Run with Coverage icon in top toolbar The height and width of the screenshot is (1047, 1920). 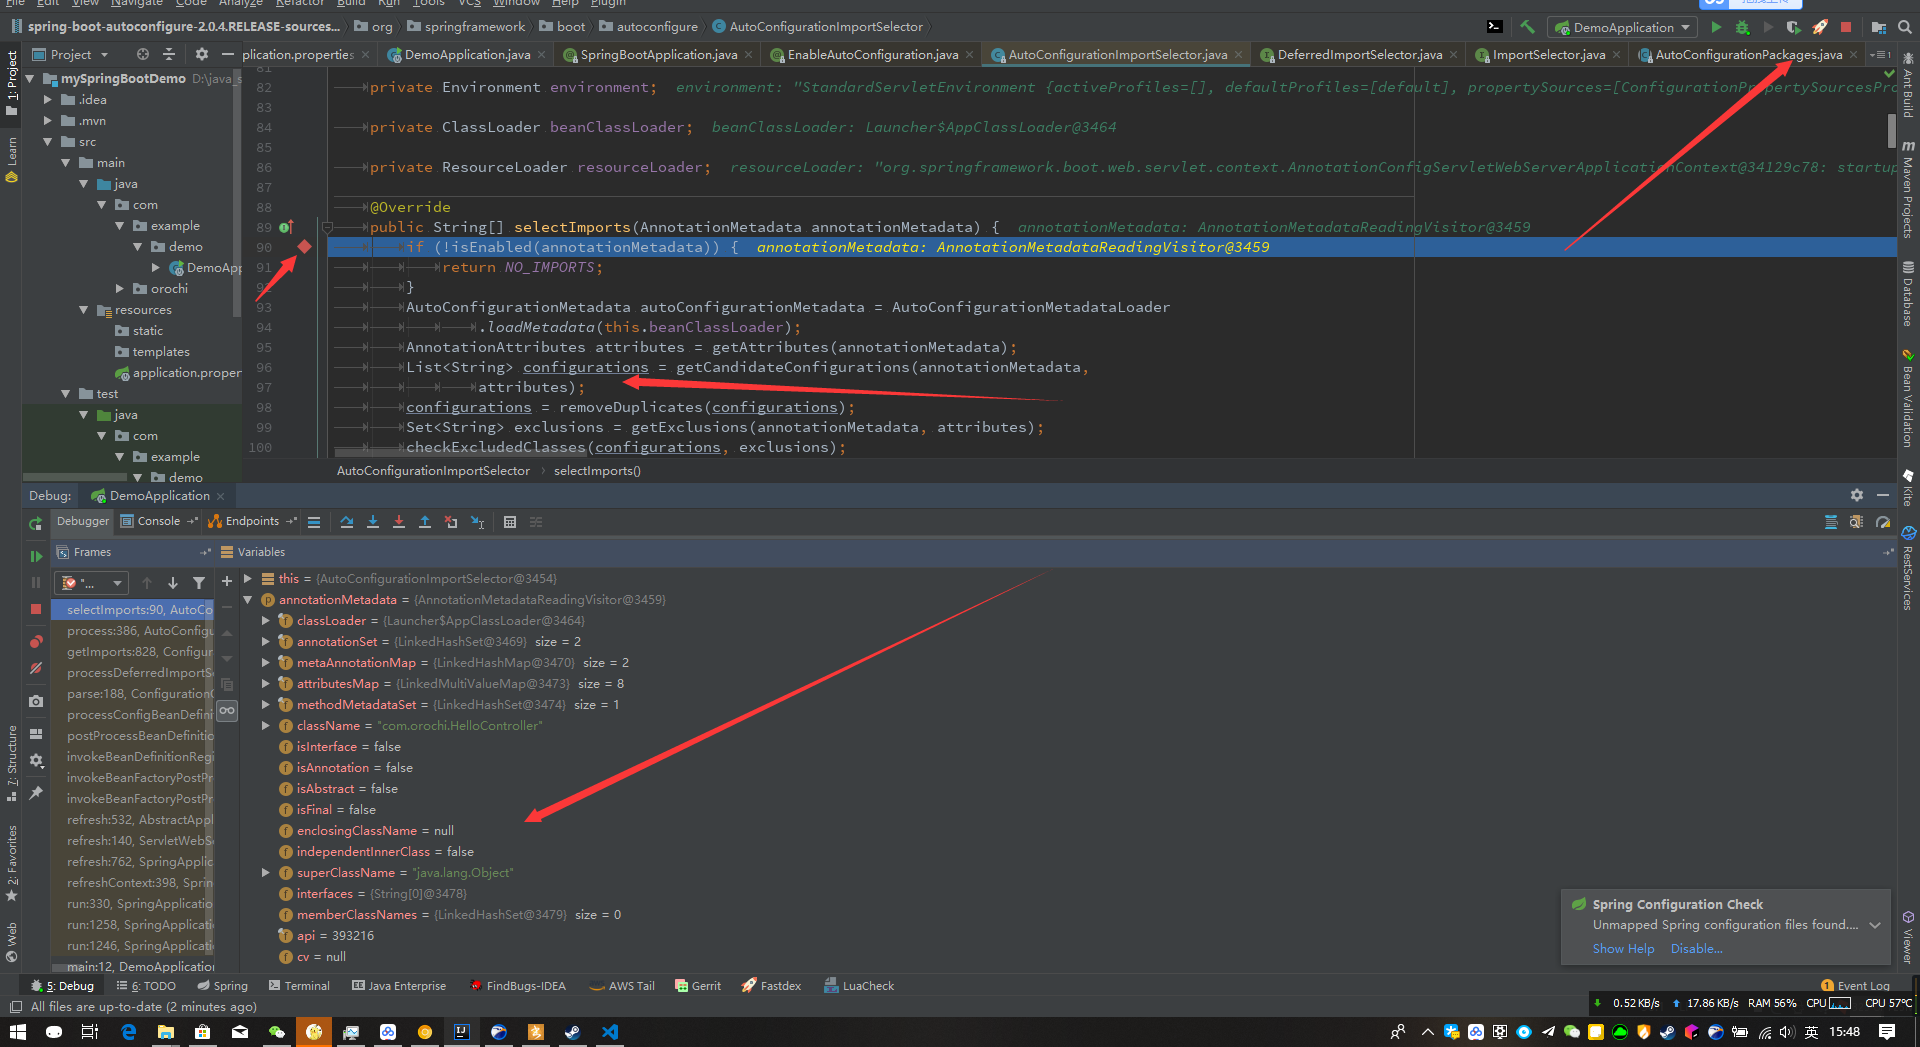[1794, 27]
